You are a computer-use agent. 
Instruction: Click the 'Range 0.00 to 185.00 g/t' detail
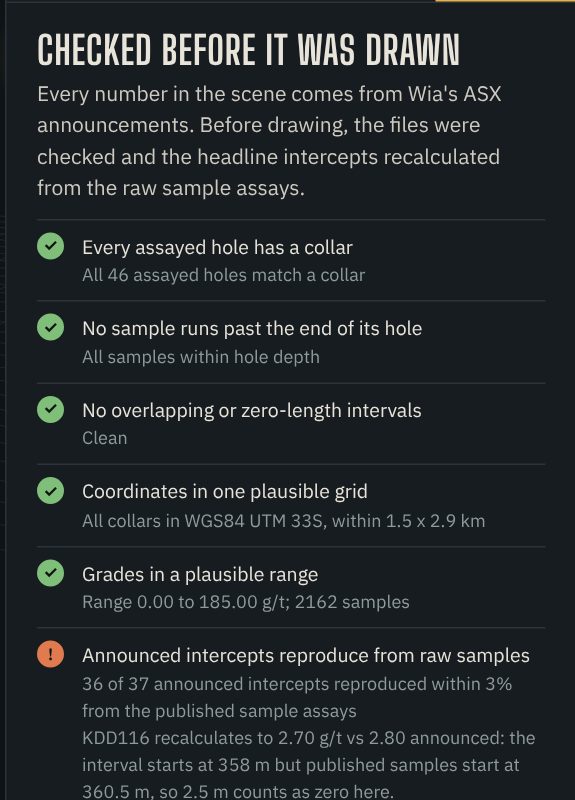point(184,603)
